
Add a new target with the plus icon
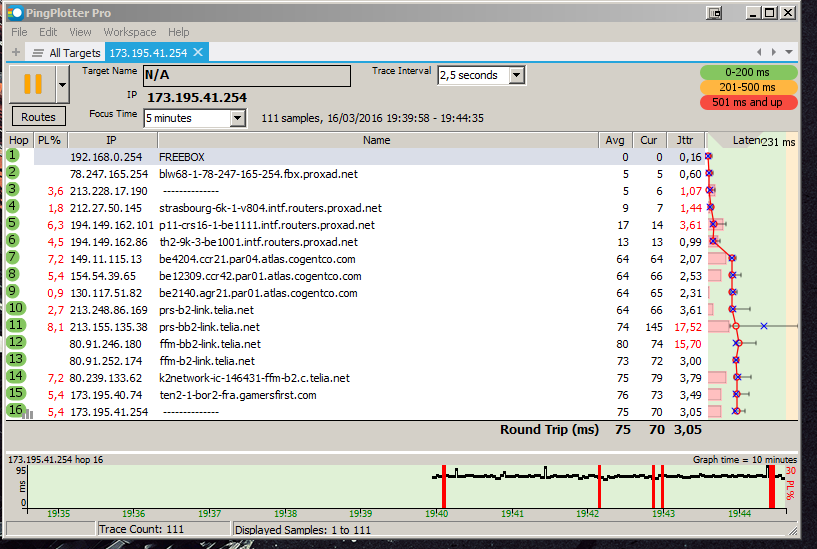click(x=16, y=53)
